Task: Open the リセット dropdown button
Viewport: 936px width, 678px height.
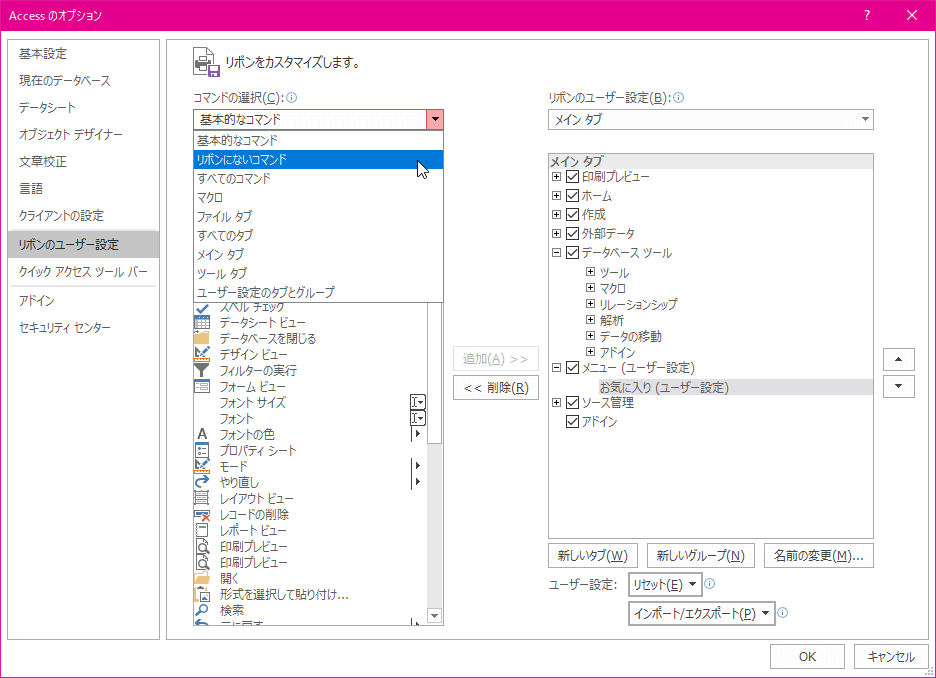Action: [665, 584]
